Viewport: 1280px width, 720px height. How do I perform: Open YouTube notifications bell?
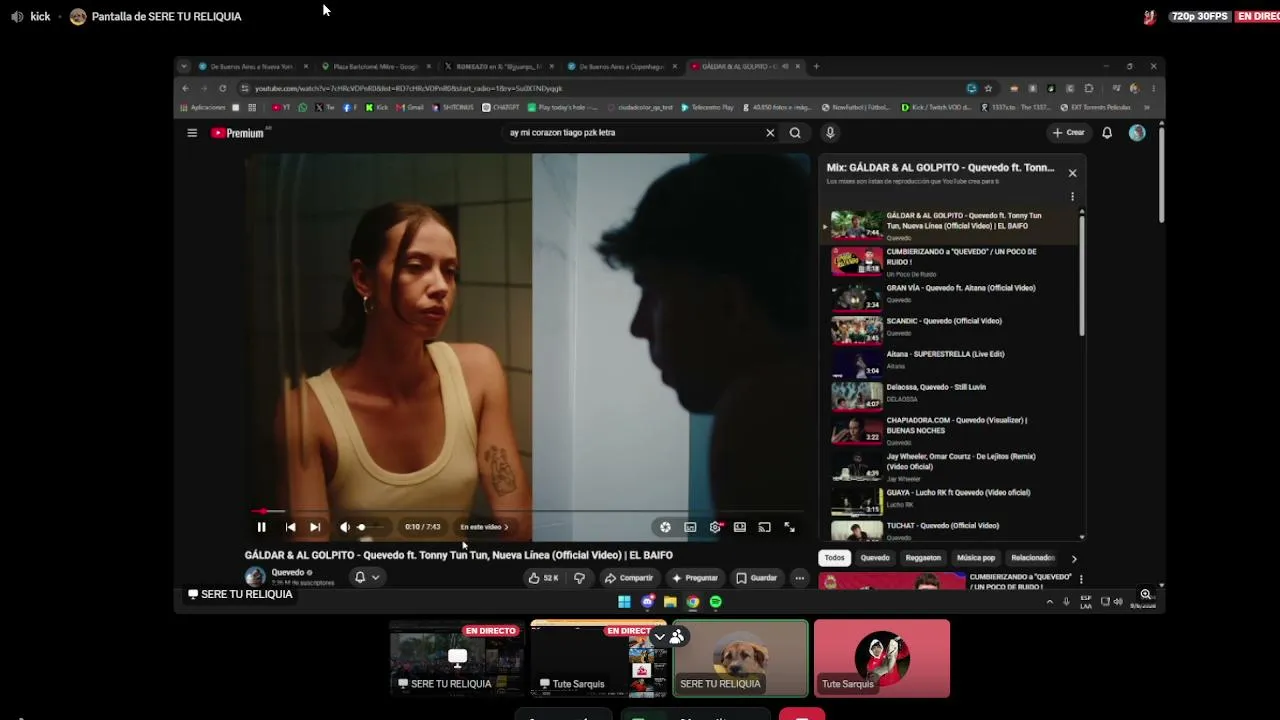1107,133
